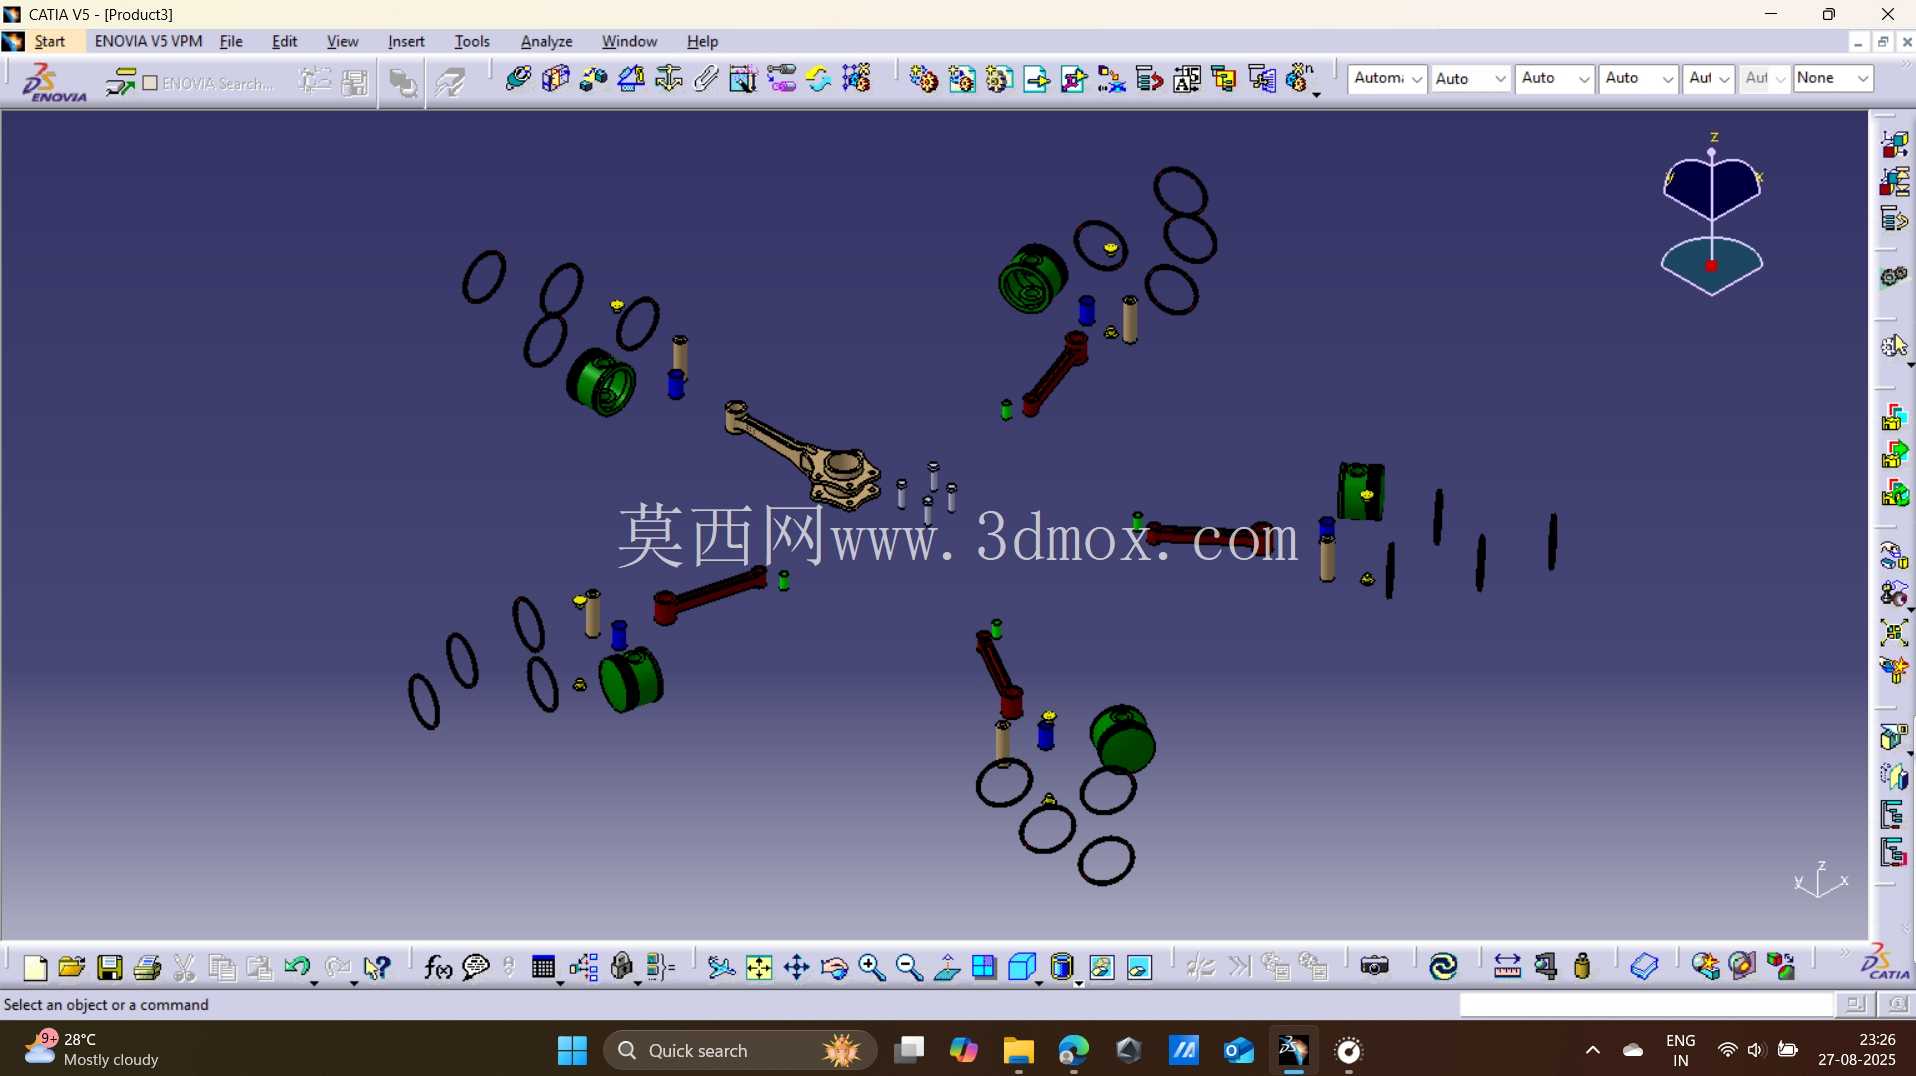Open the Auto transparency dropdown
1916x1076 pixels.
coord(1470,78)
